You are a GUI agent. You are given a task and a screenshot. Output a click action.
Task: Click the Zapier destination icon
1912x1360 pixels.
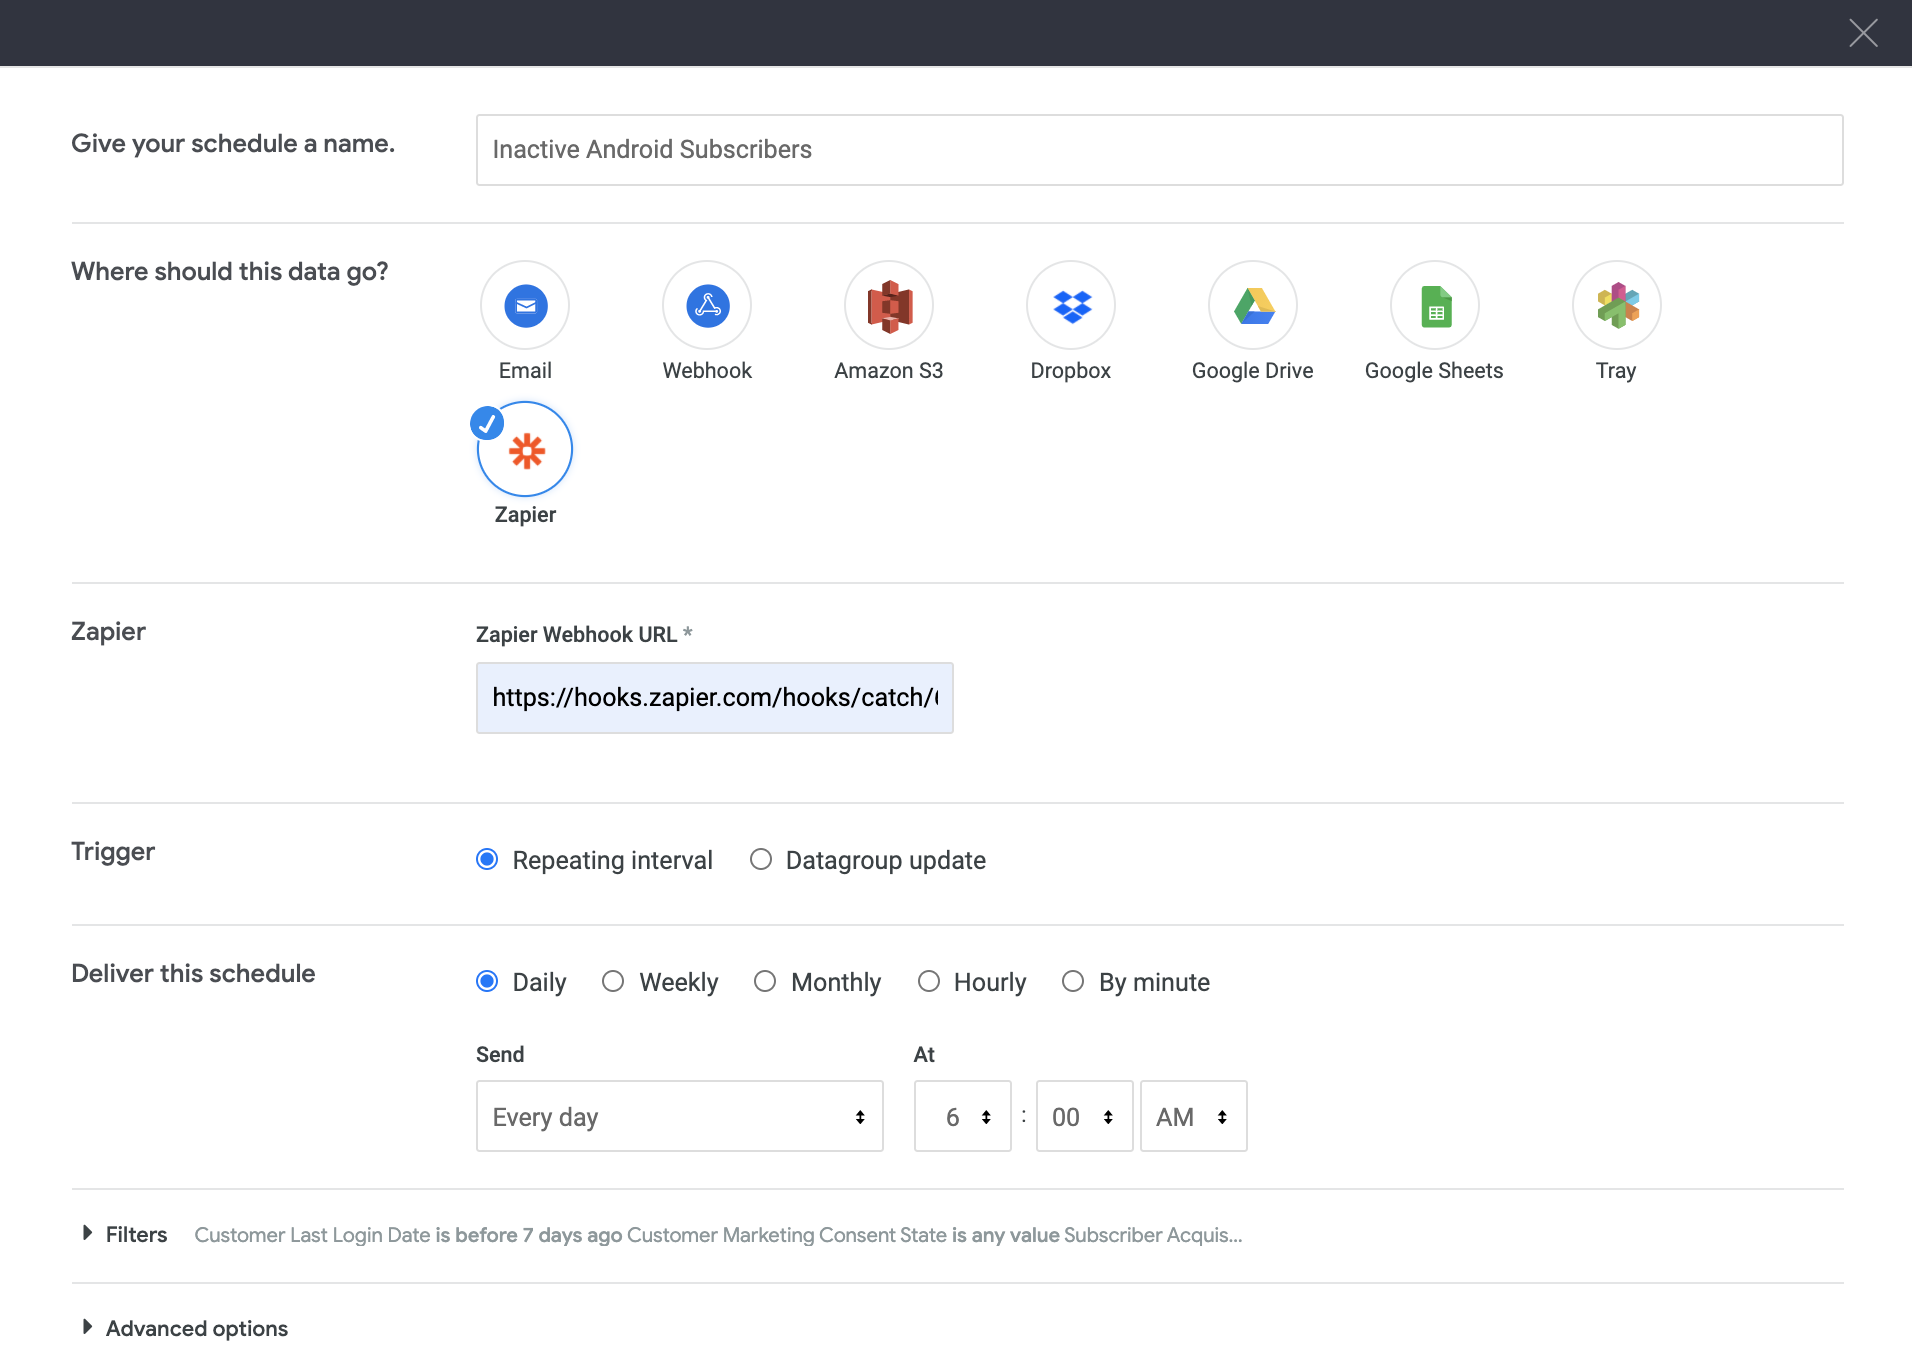[x=525, y=450]
